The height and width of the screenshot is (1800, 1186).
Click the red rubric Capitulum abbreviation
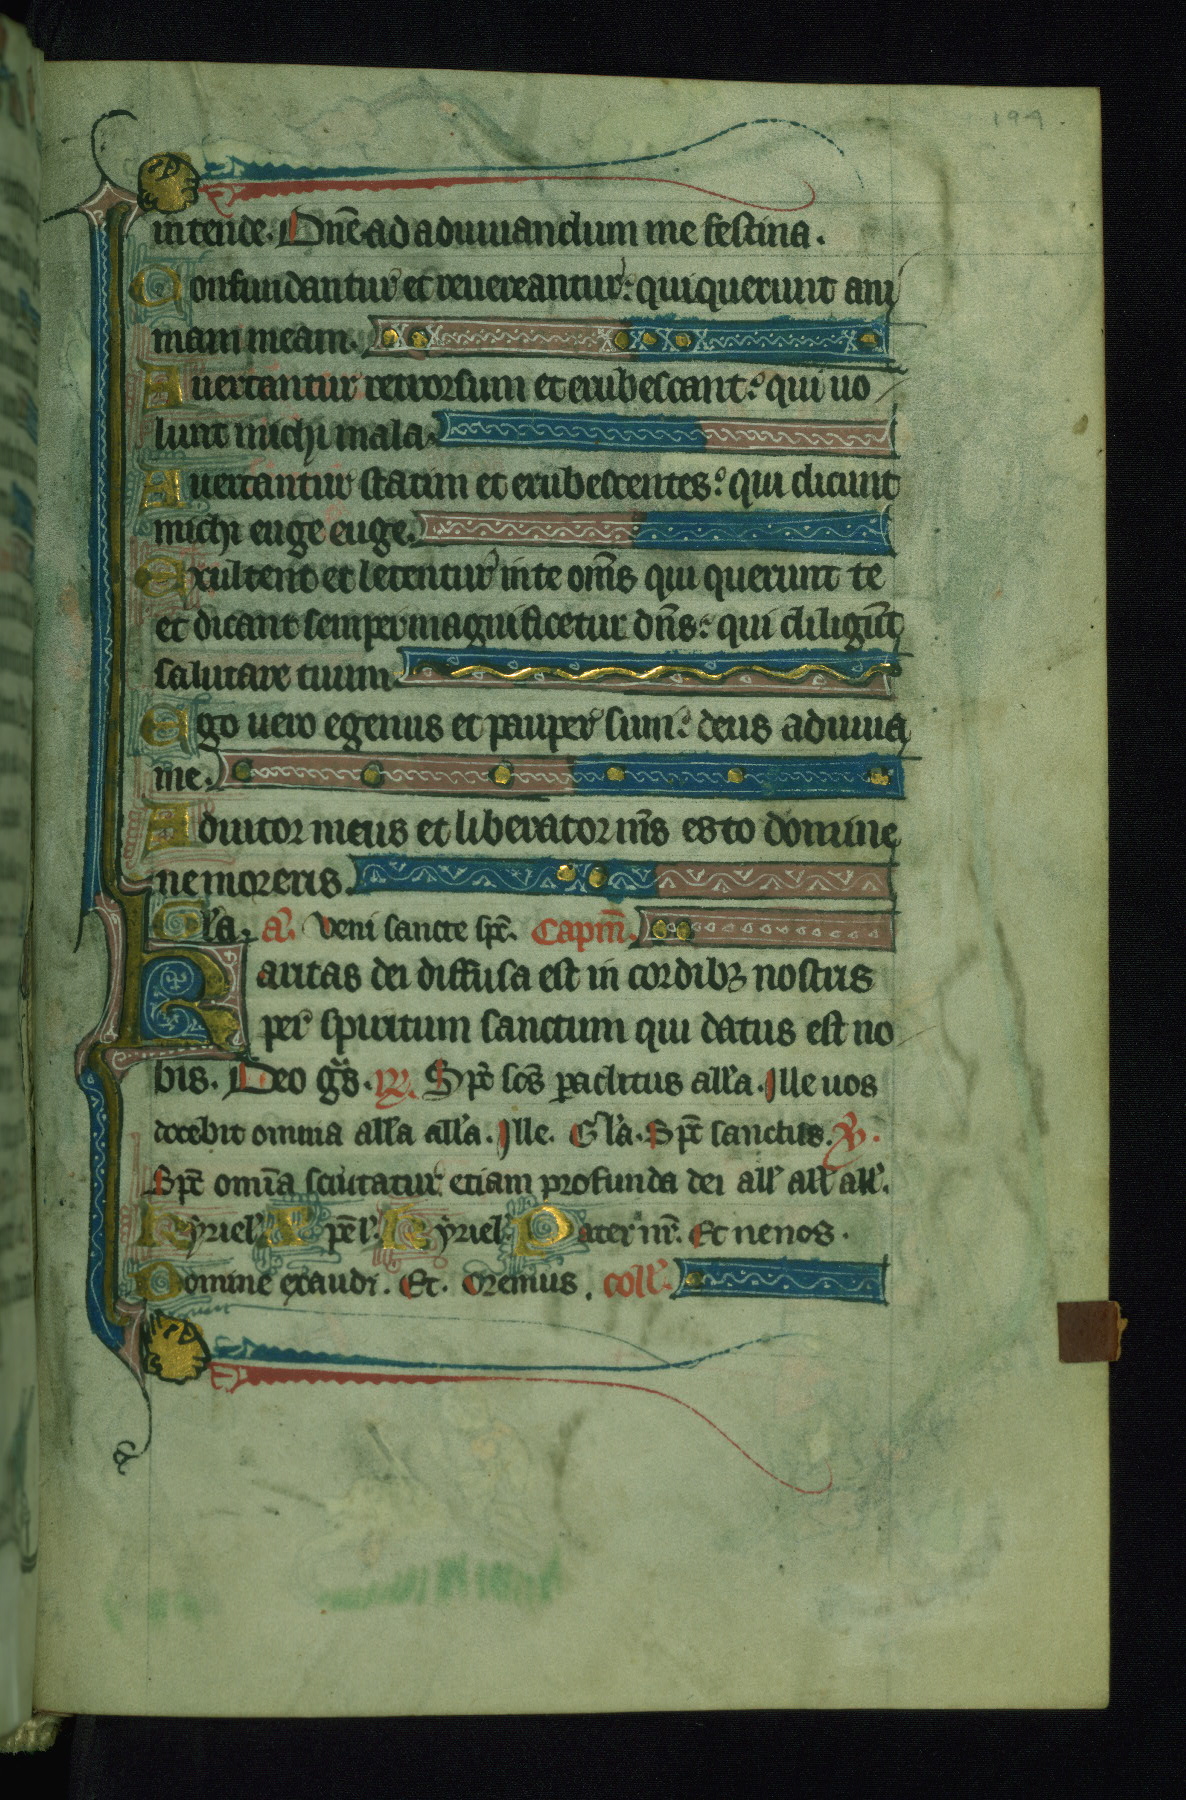pyautogui.click(x=582, y=932)
